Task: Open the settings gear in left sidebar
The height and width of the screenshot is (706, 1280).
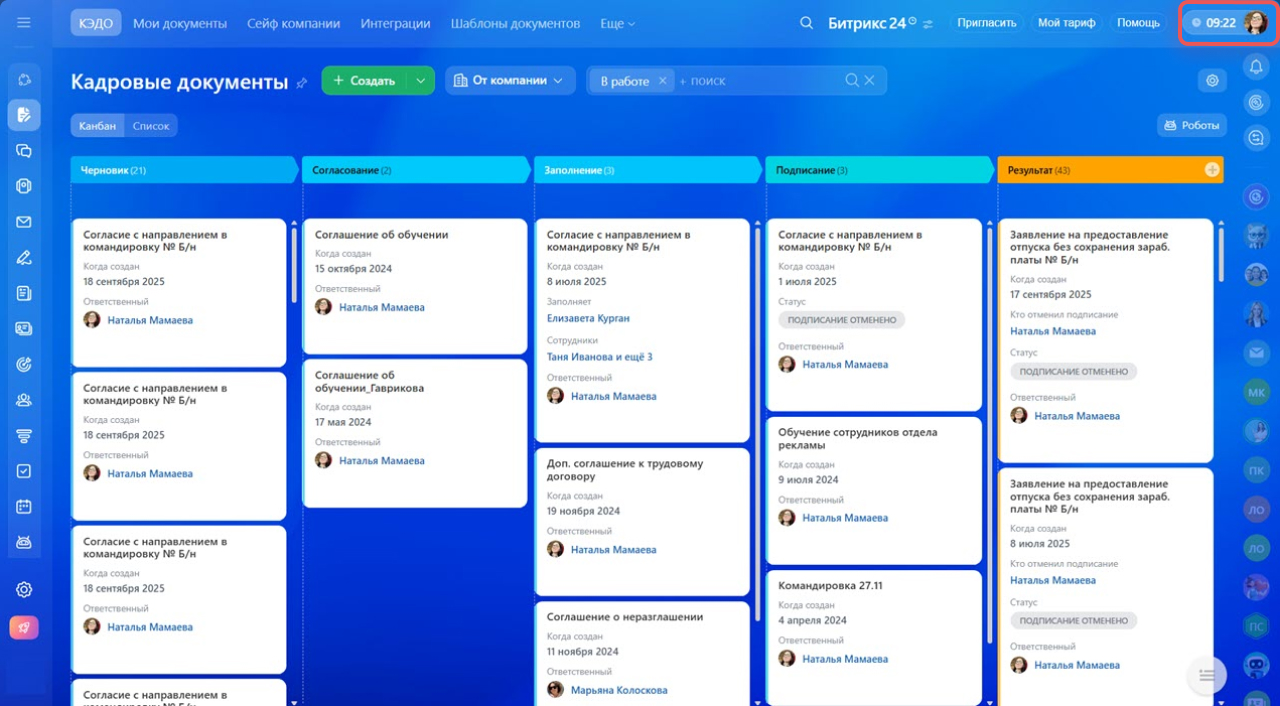Action: point(24,590)
